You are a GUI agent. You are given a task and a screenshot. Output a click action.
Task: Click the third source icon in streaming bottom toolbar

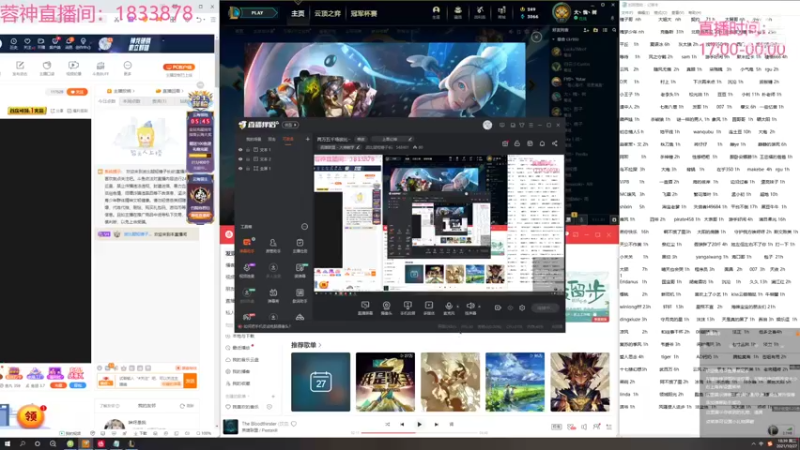(x=407, y=308)
